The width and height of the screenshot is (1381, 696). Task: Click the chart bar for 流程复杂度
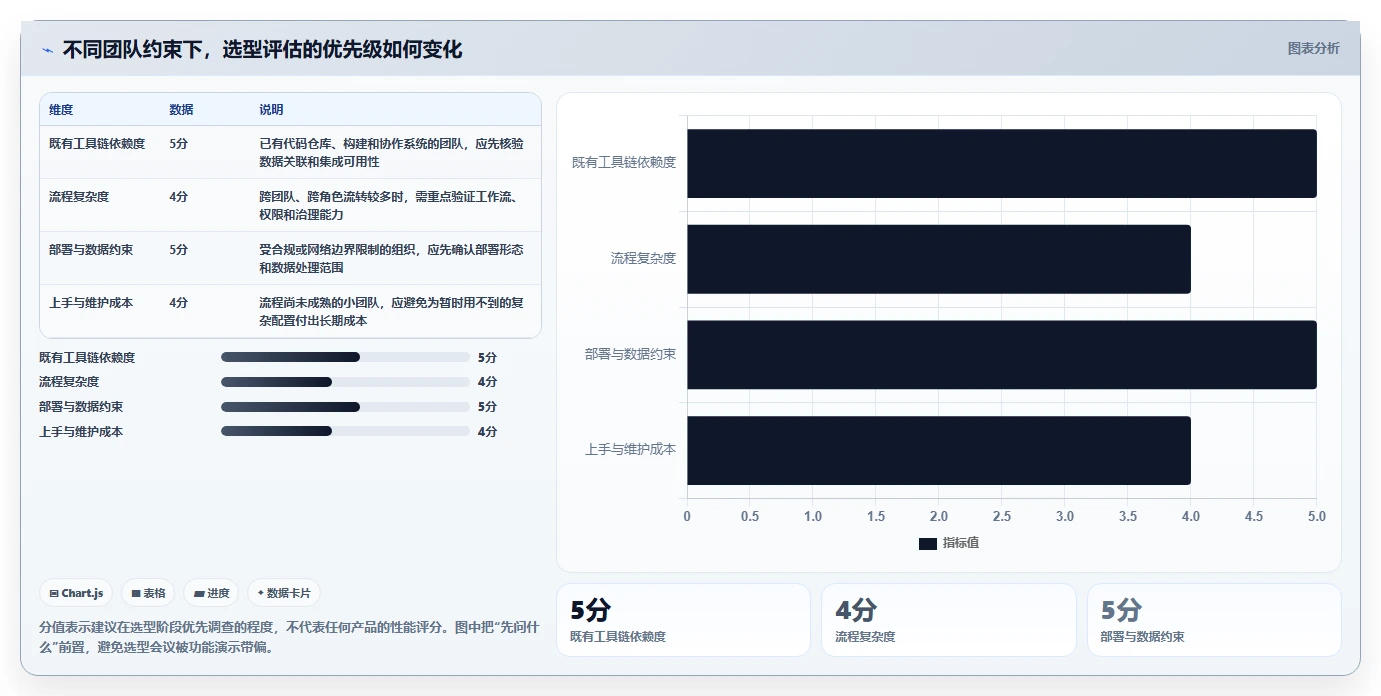tap(938, 259)
